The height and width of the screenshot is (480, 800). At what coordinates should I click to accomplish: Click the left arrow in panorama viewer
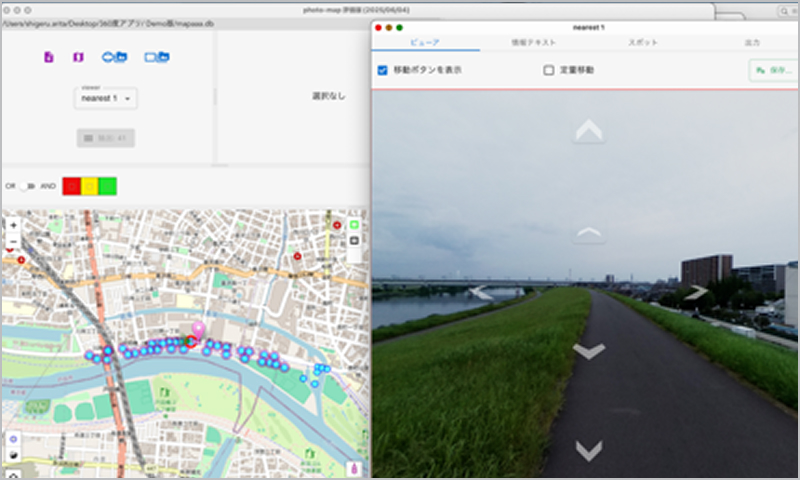[x=481, y=292]
